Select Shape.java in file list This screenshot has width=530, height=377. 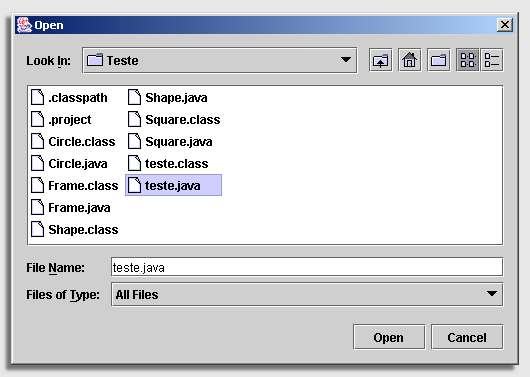point(168,97)
